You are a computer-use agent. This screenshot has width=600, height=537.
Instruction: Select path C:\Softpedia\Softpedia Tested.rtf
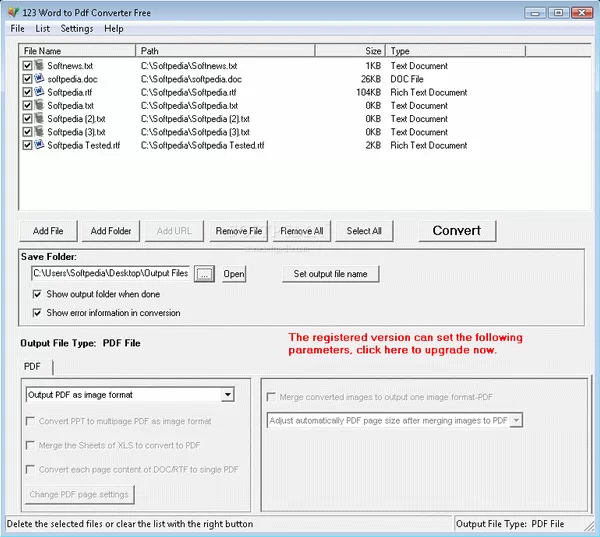tap(202, 145)
